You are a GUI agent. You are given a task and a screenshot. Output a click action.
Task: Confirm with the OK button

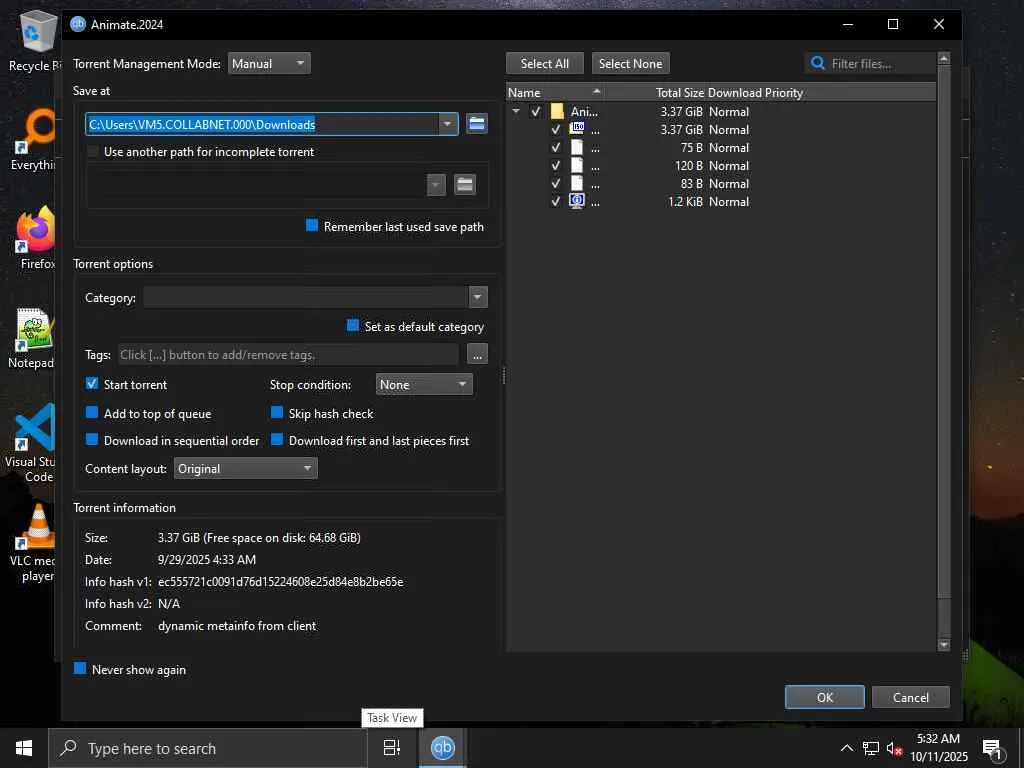coord(824,697)
